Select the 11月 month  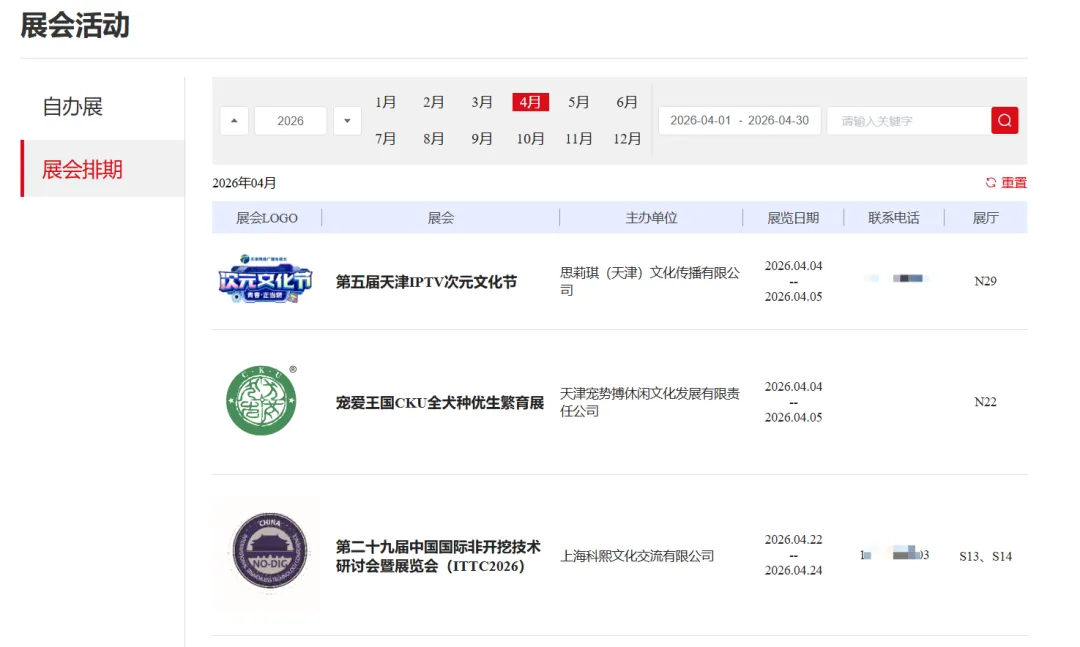[579, 138]
